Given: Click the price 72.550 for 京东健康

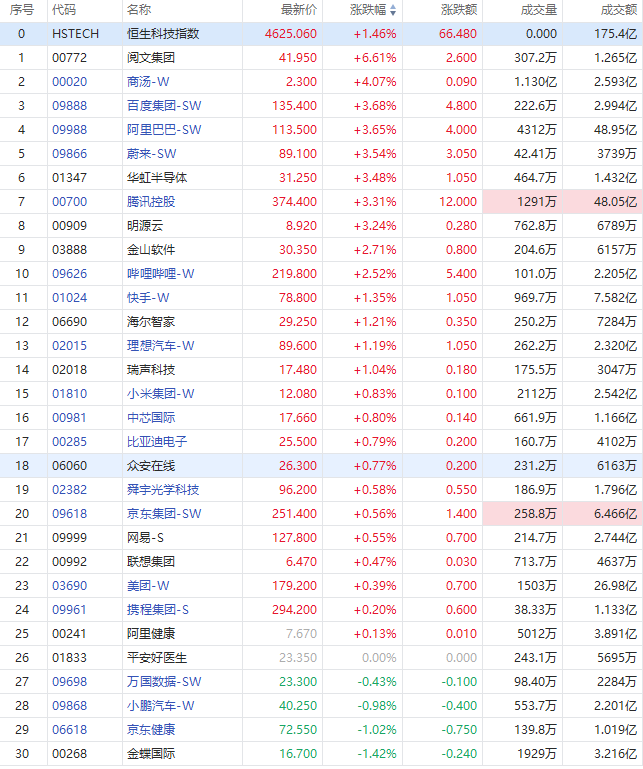Looking at the screenshot, I should pos(298,730).
